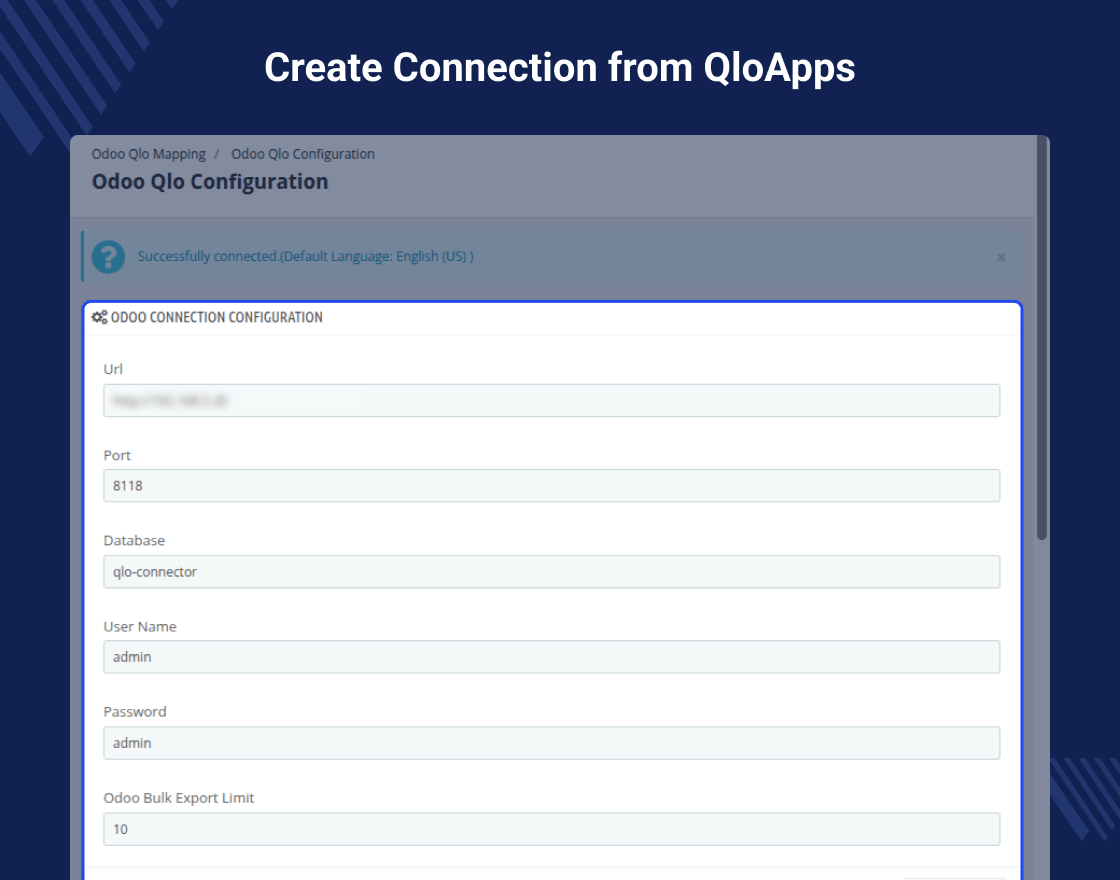Select the Password label
Screen dimensions: 1120x880
[135, 711]
